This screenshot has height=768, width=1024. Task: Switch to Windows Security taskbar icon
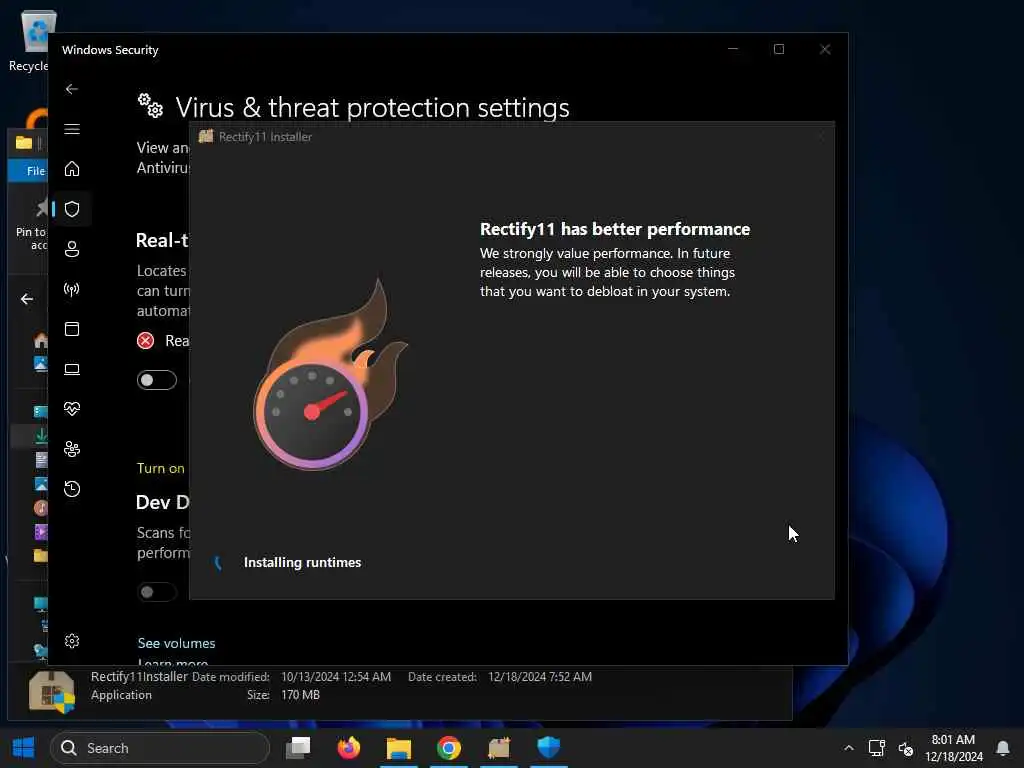pos(549,748)
